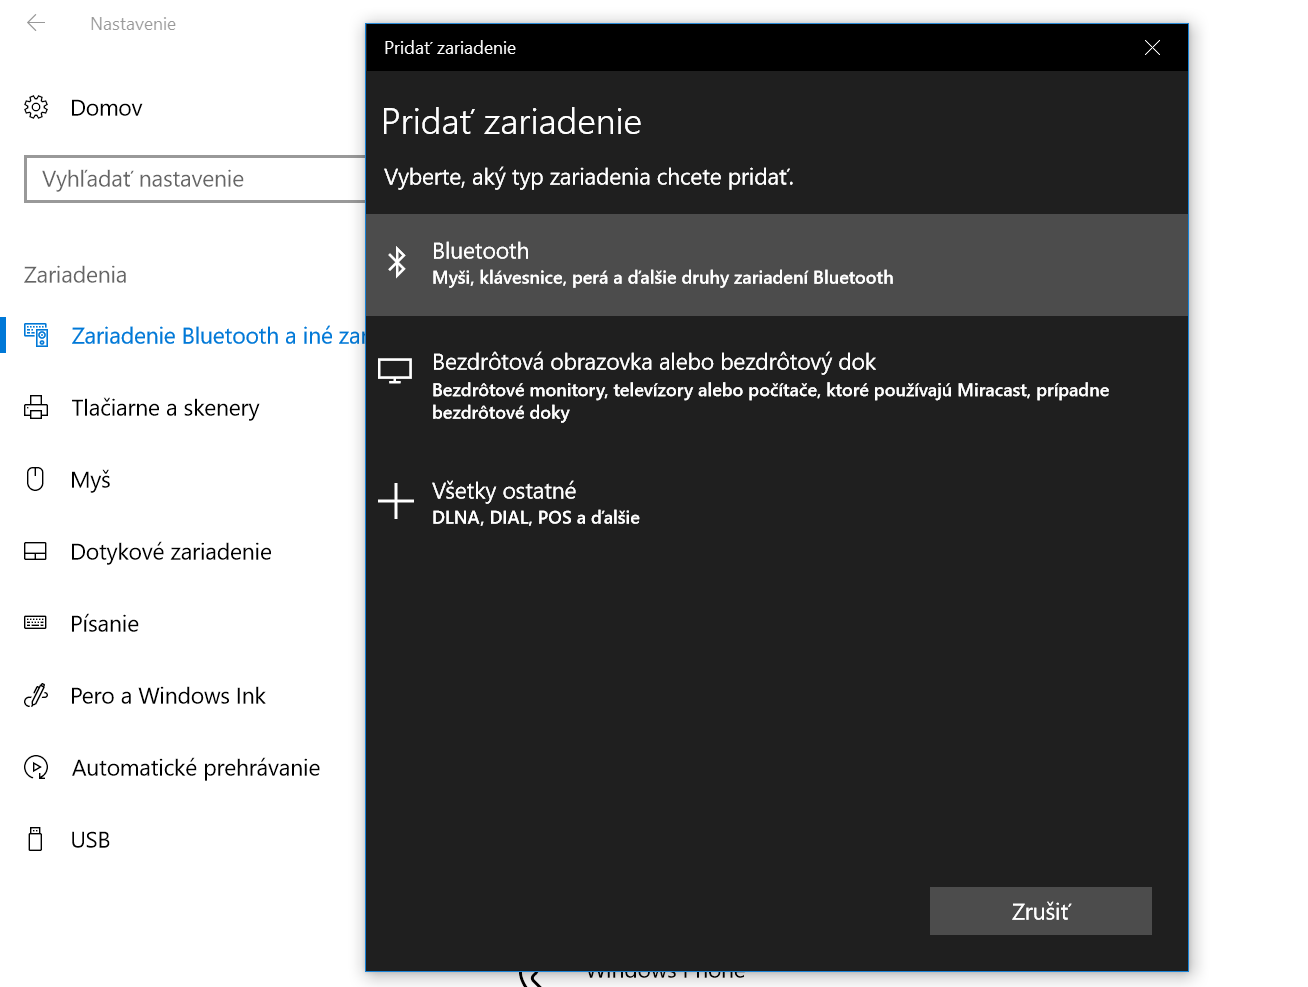Click the 'Vyberte, aký typ zariadenia' prompt
The width and height of the screenshot is (1308, 987).
pos(589,177)
